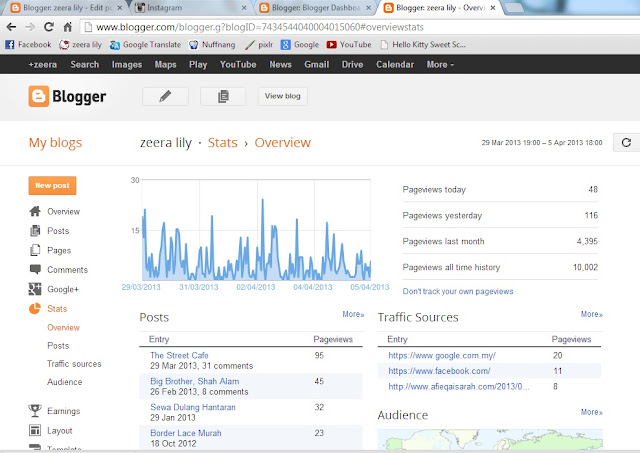Open Calendar in Google bar
This screenshot has height=453, width=640.
(395, 64)
